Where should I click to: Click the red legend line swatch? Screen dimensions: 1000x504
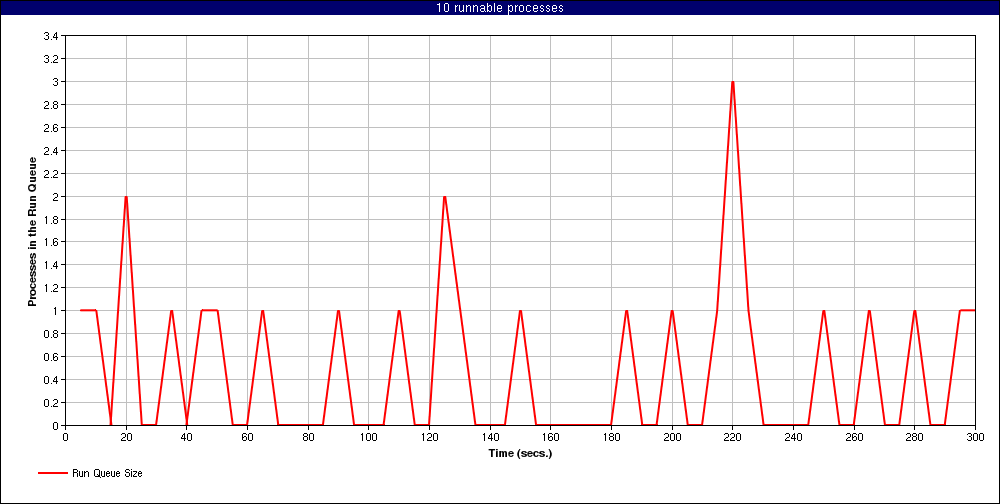(x=52, y=473)
